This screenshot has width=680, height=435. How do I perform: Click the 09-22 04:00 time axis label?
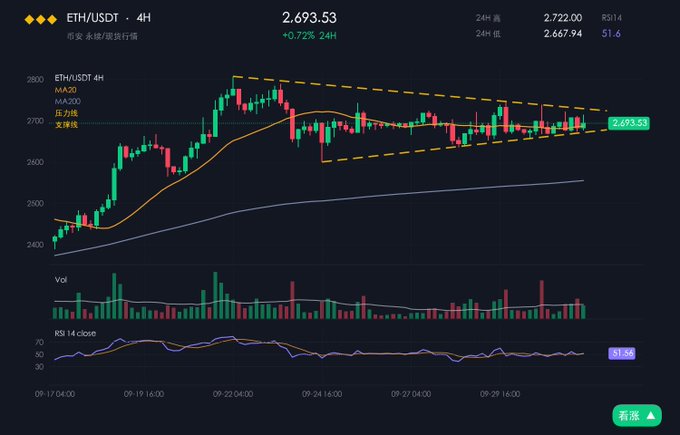(233, 394)
